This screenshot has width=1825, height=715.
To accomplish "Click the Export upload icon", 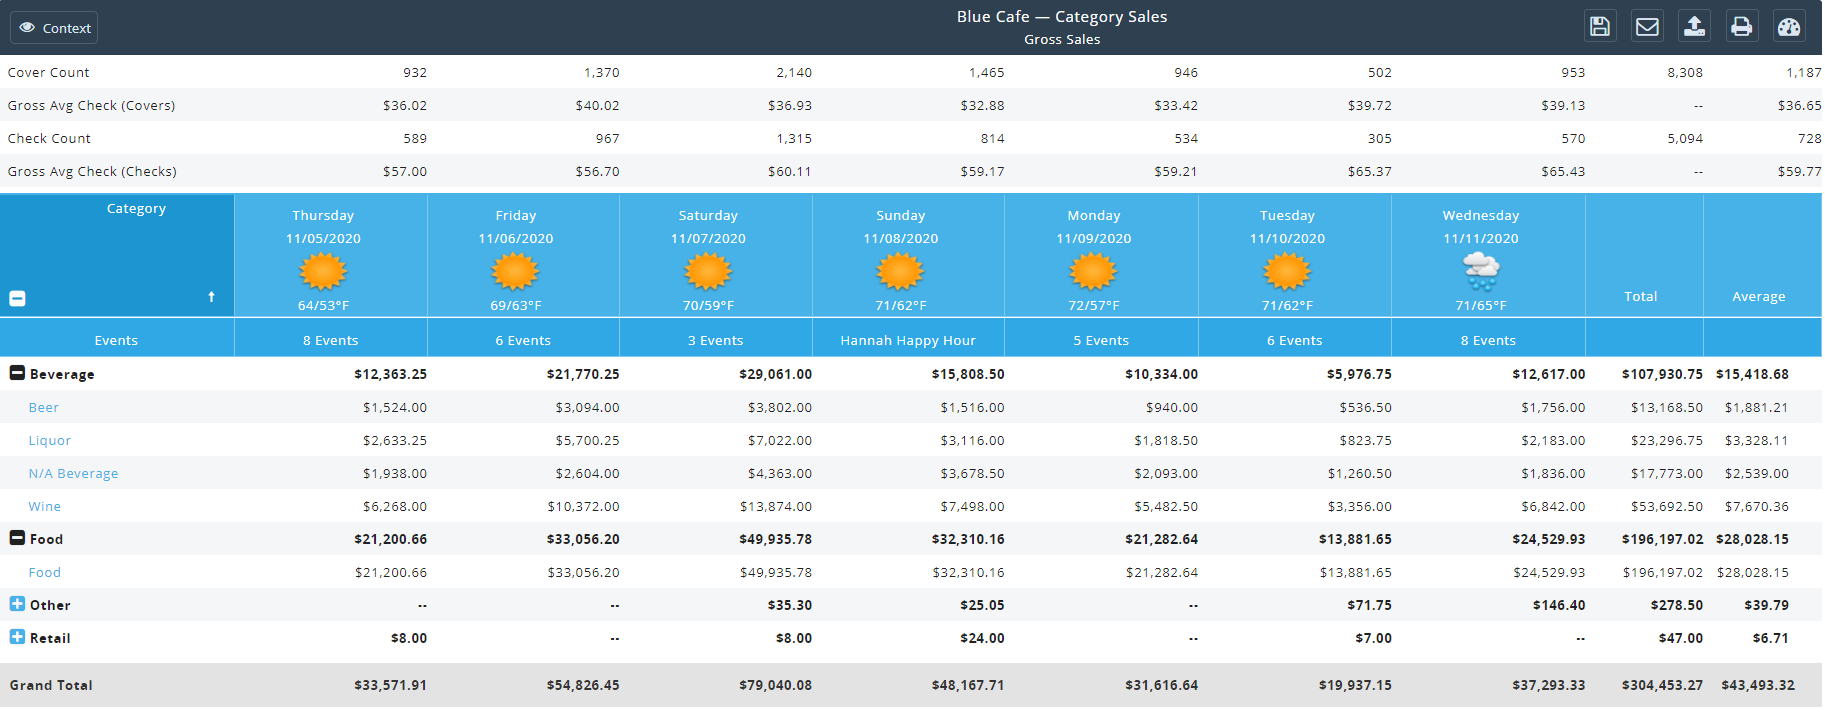I will (x=1694, y=27).
